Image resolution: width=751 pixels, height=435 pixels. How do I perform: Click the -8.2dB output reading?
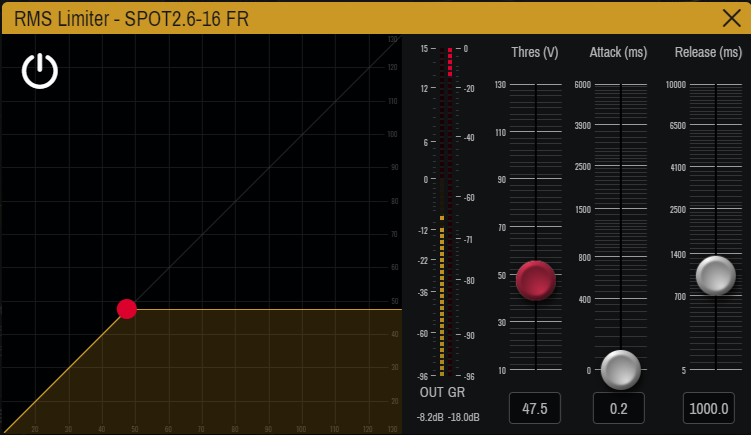click(430, 417)
